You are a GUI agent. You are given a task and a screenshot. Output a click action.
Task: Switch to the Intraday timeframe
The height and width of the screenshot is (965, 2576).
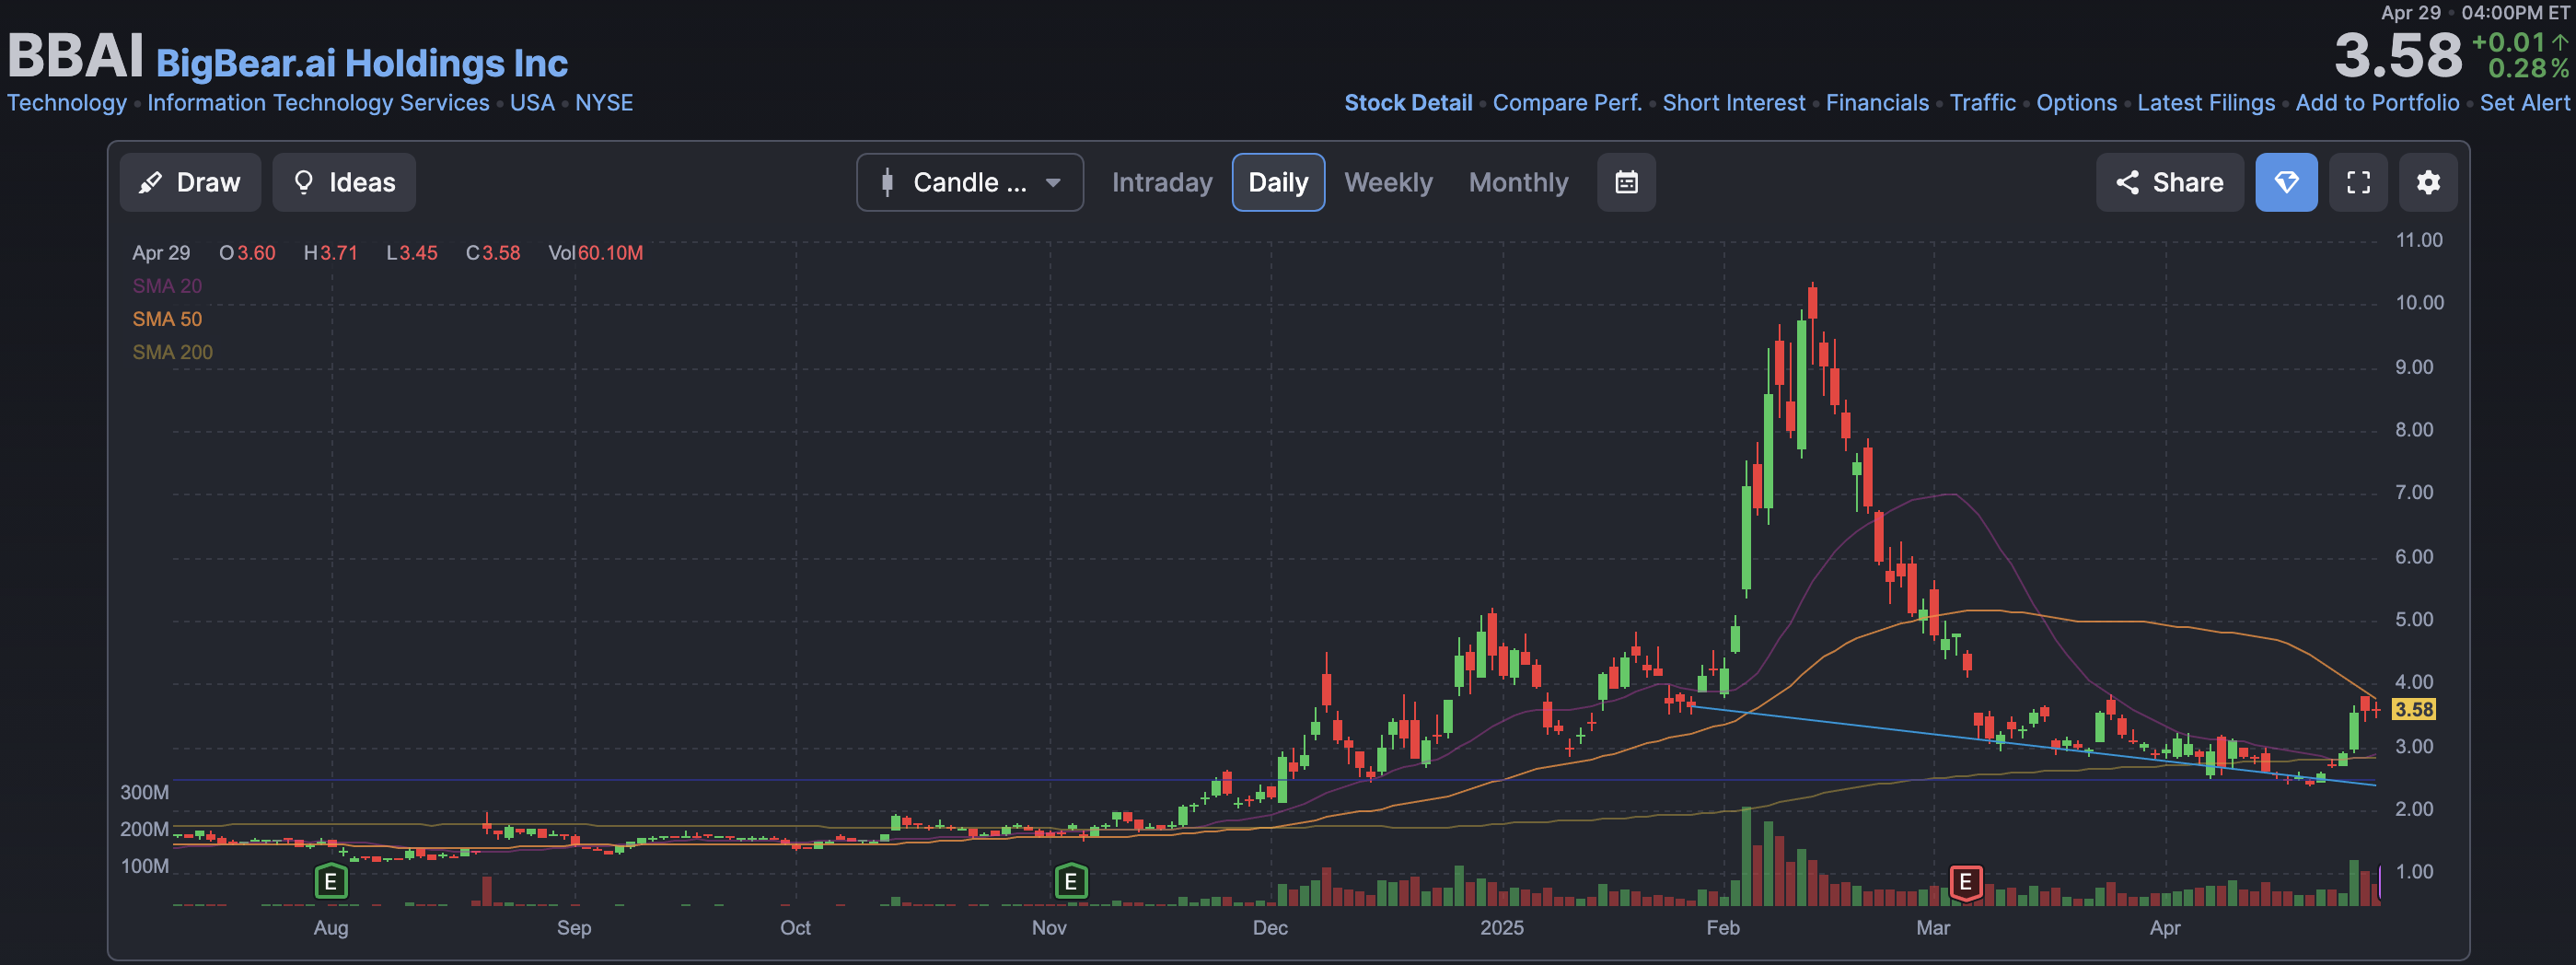coord(1162,182)
